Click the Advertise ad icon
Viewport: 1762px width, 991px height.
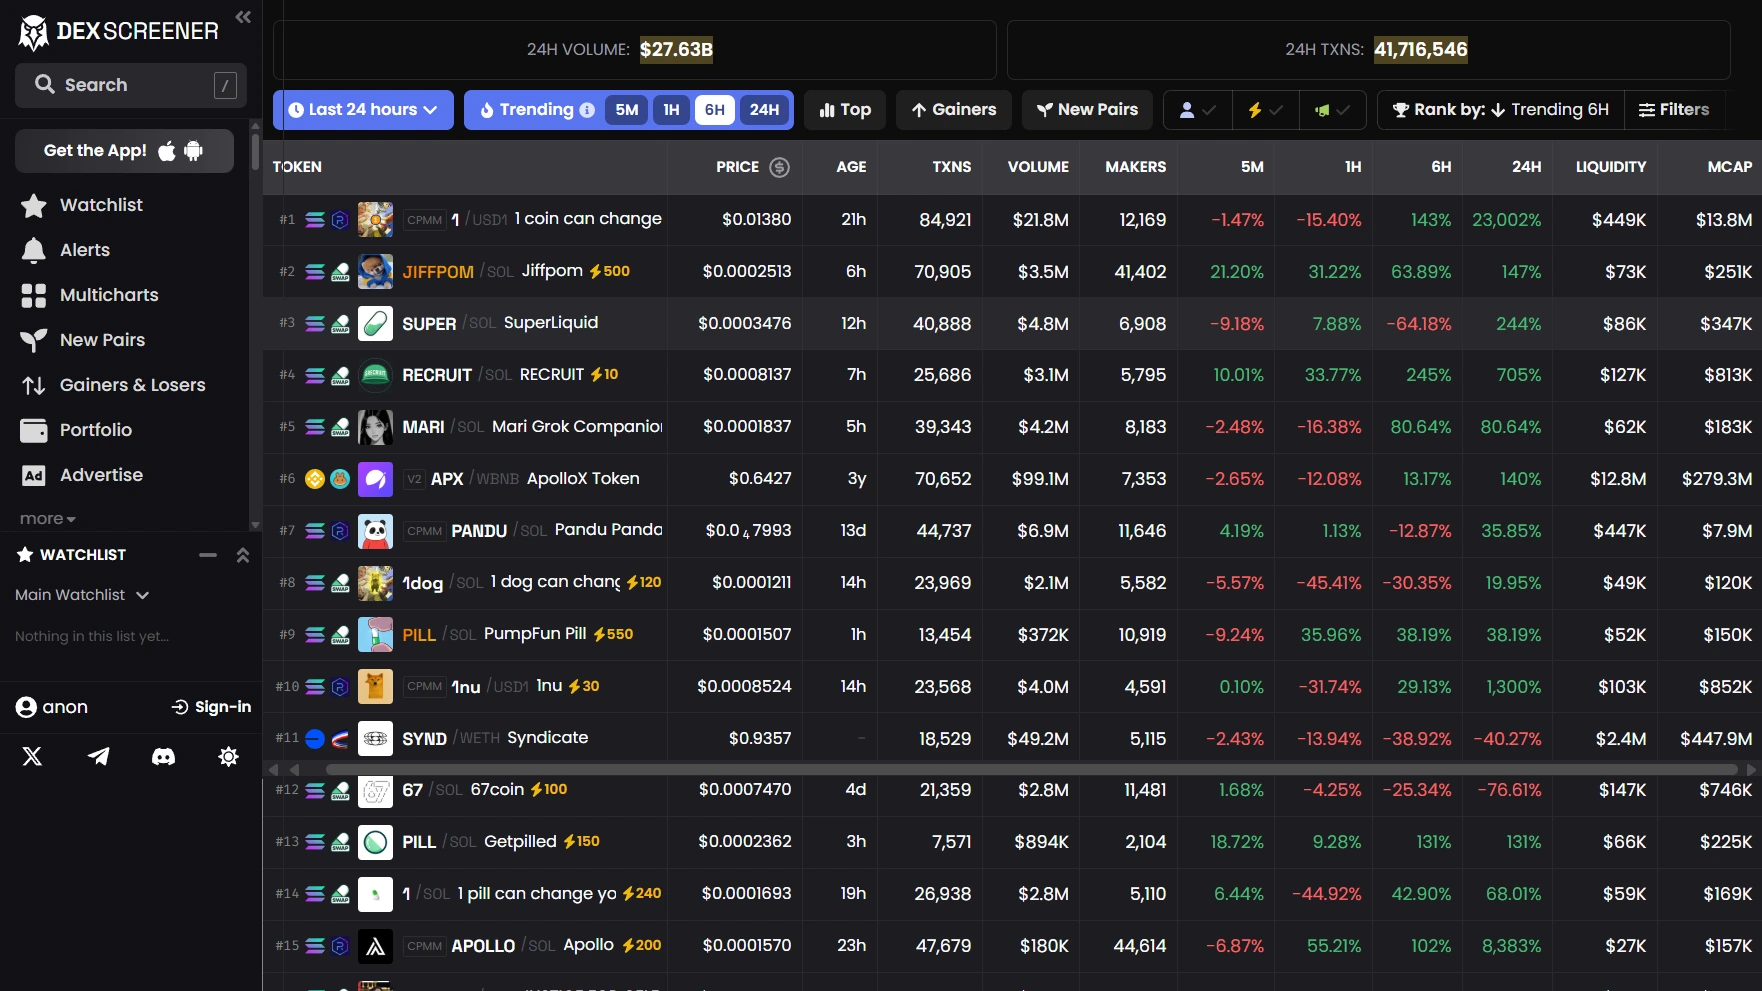pos(34,475)
